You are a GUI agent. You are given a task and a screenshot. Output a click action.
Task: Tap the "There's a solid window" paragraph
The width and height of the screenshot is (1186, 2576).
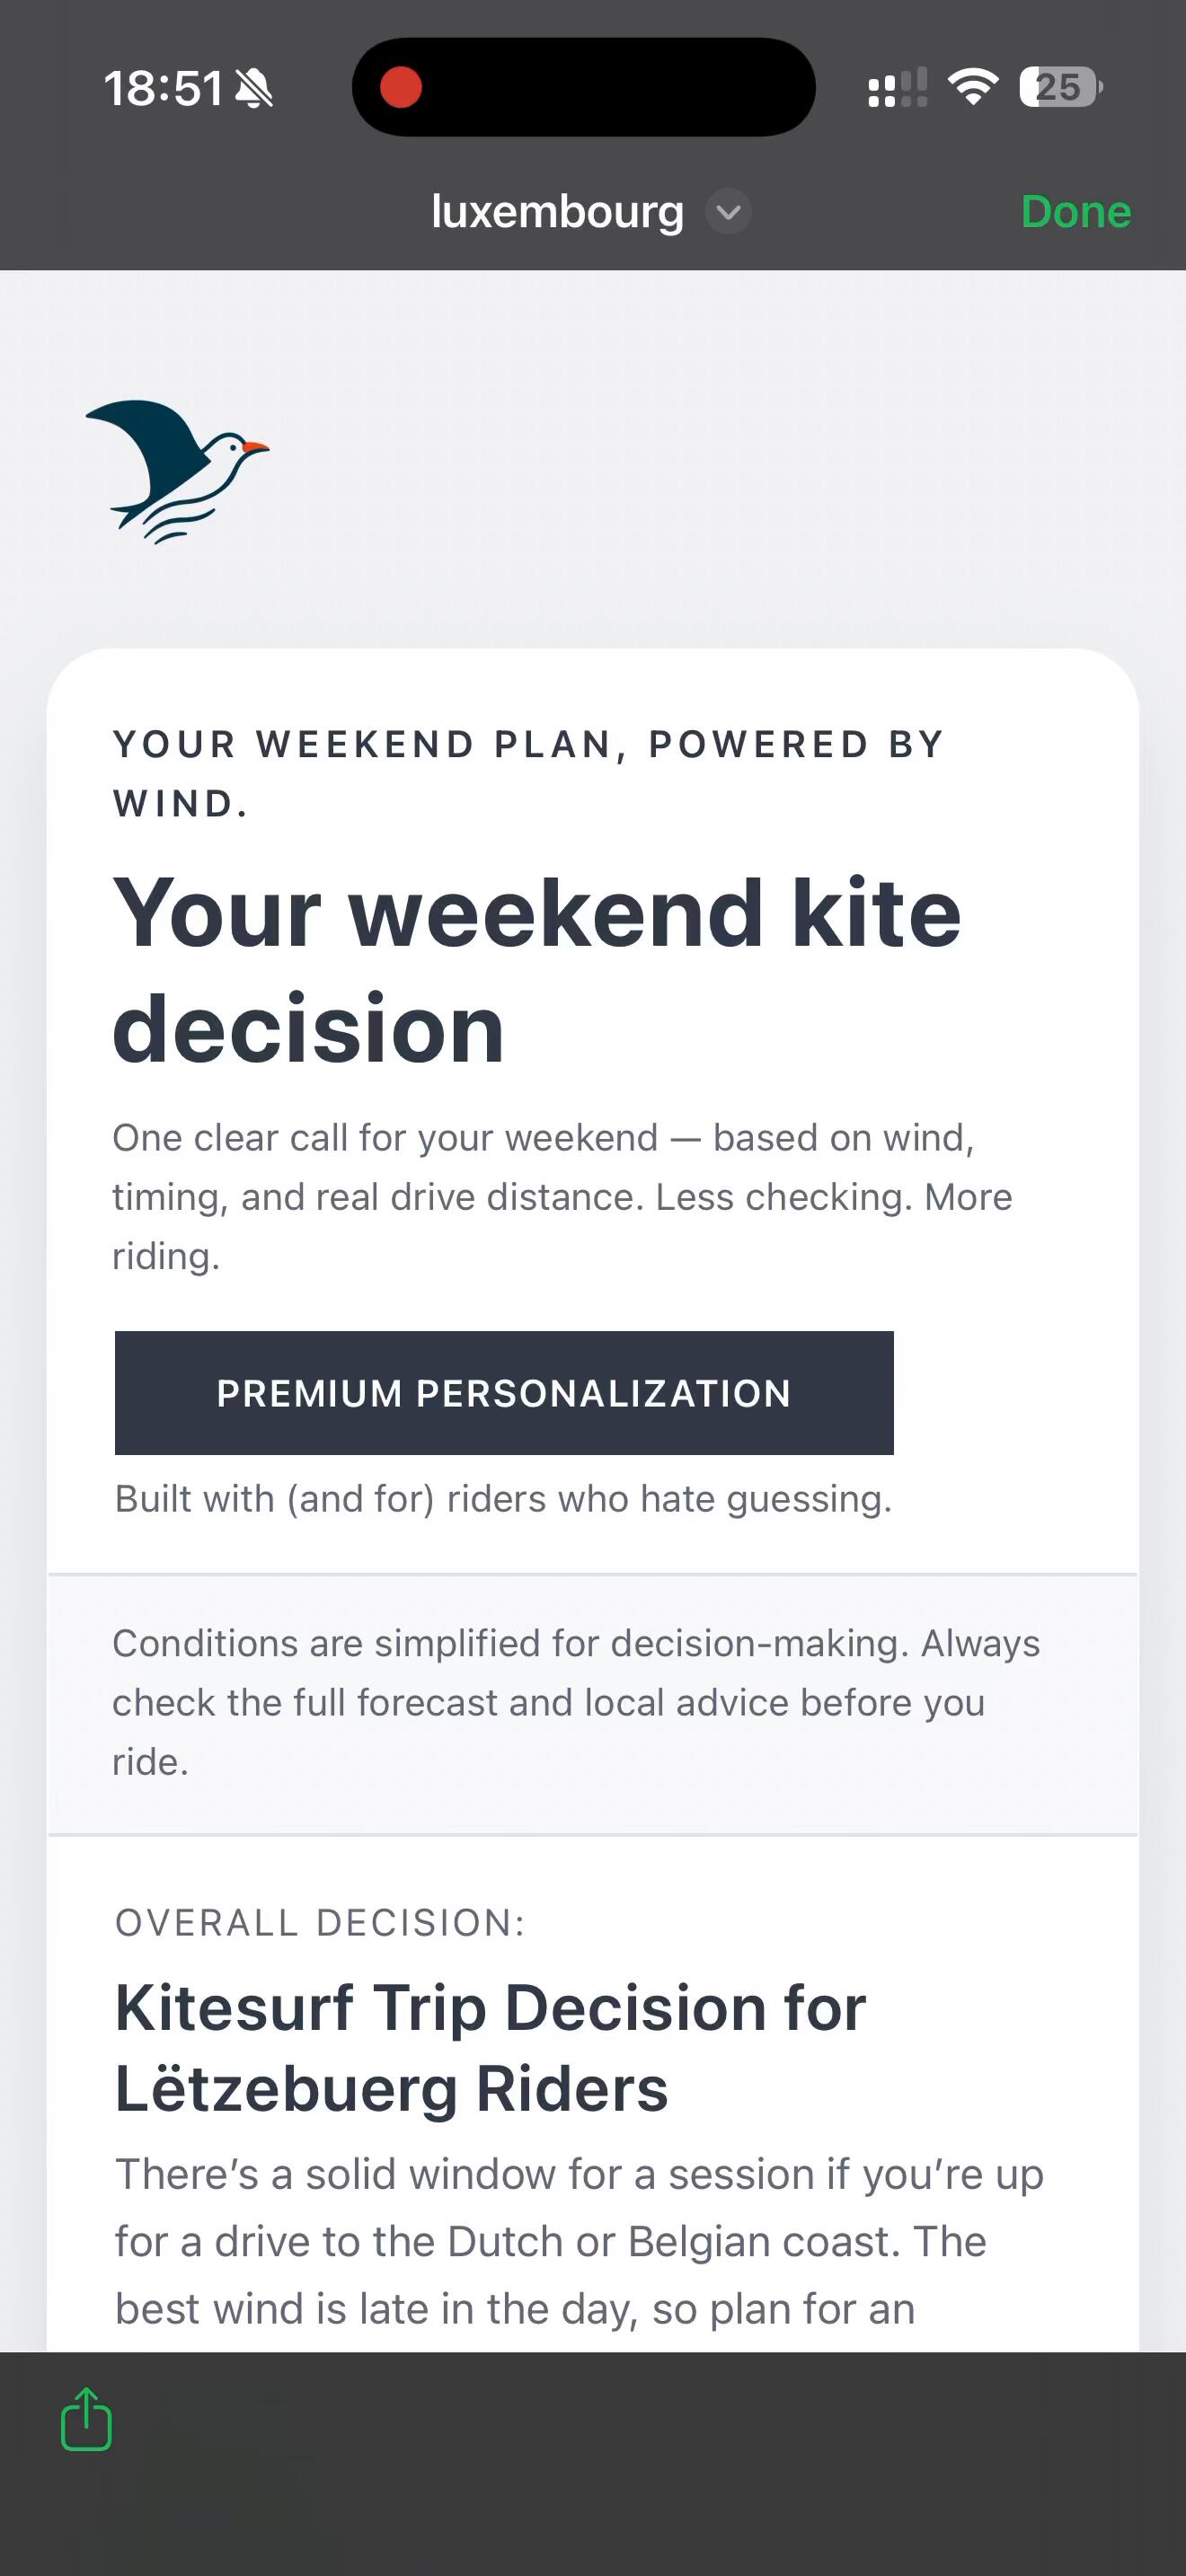tap(579, 2241)
